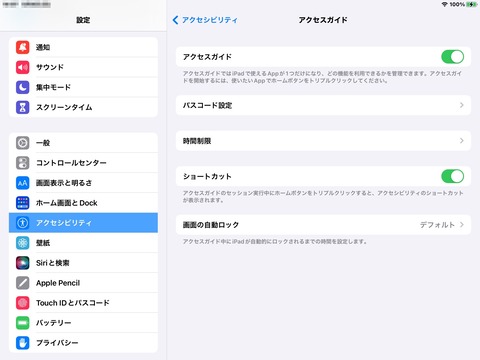Open パスコード設定 via its chevron
480x360 pixels.
462,105
